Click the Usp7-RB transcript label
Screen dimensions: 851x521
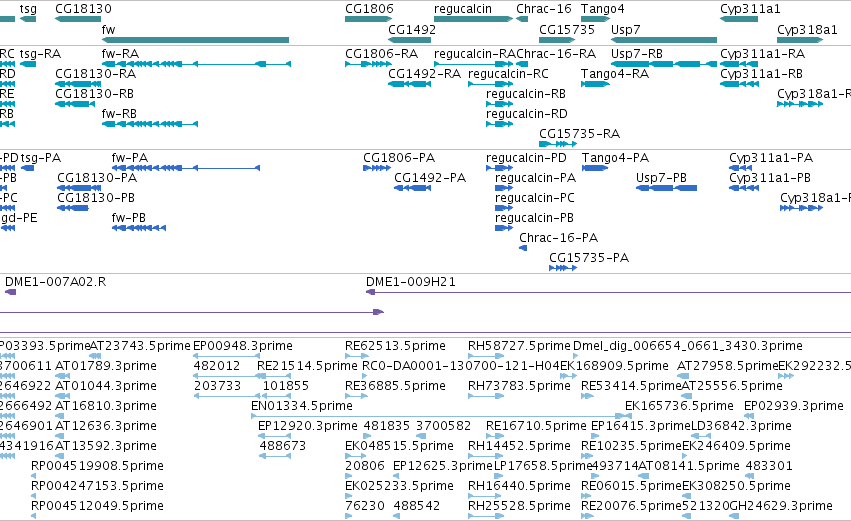pos(637,54)
